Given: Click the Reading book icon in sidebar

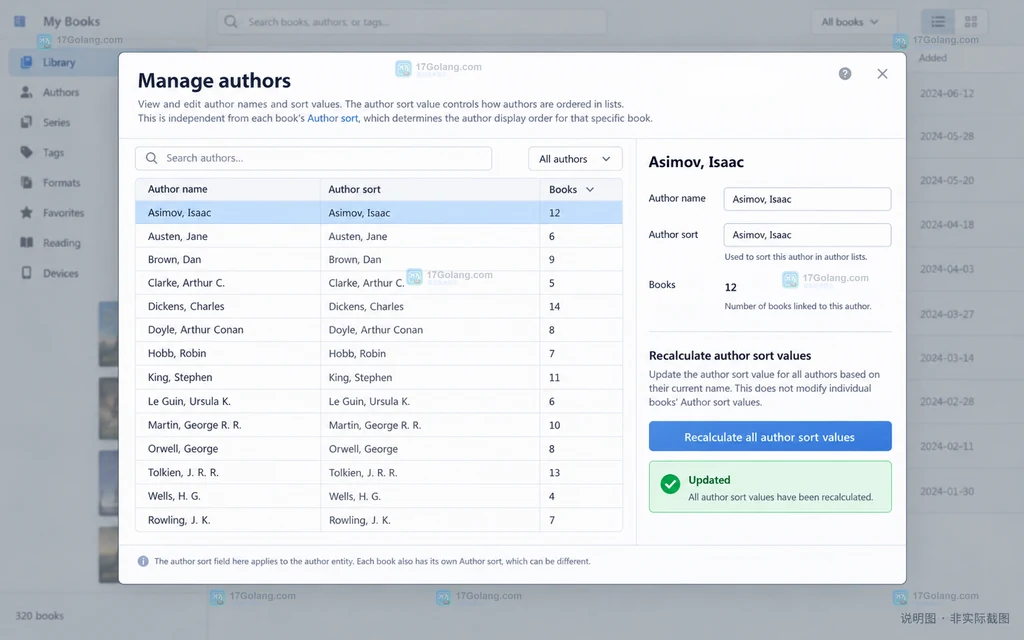Looking at the screenshot, I should (26, 242).
